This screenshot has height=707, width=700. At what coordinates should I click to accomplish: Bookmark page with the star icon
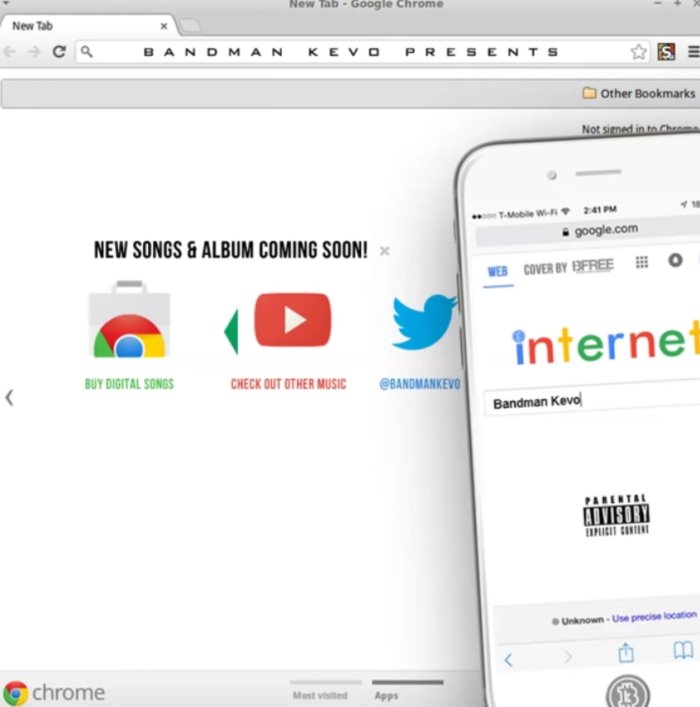(638, 51)
